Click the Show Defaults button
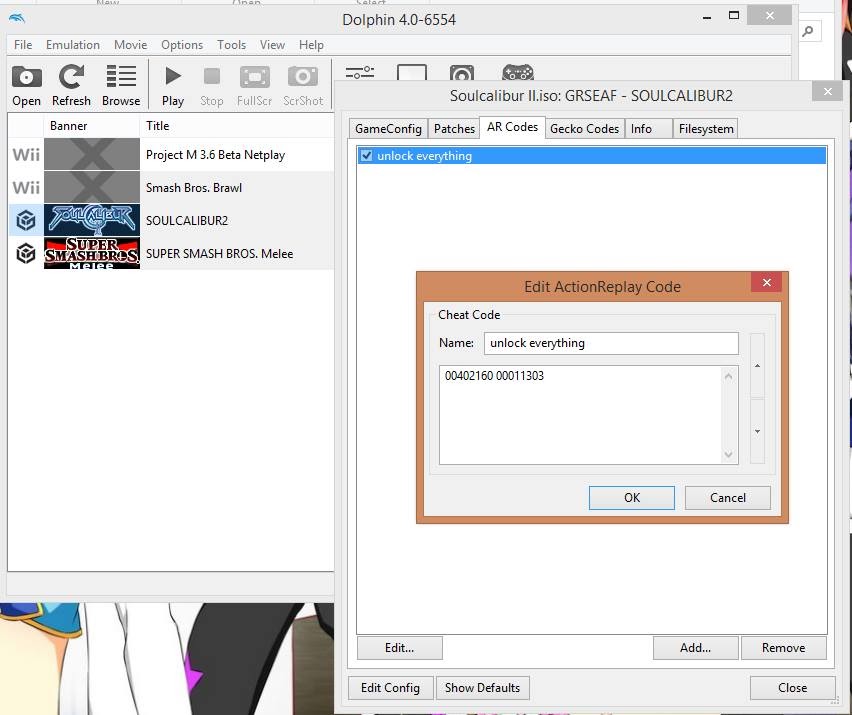 [x=483, y=688]
